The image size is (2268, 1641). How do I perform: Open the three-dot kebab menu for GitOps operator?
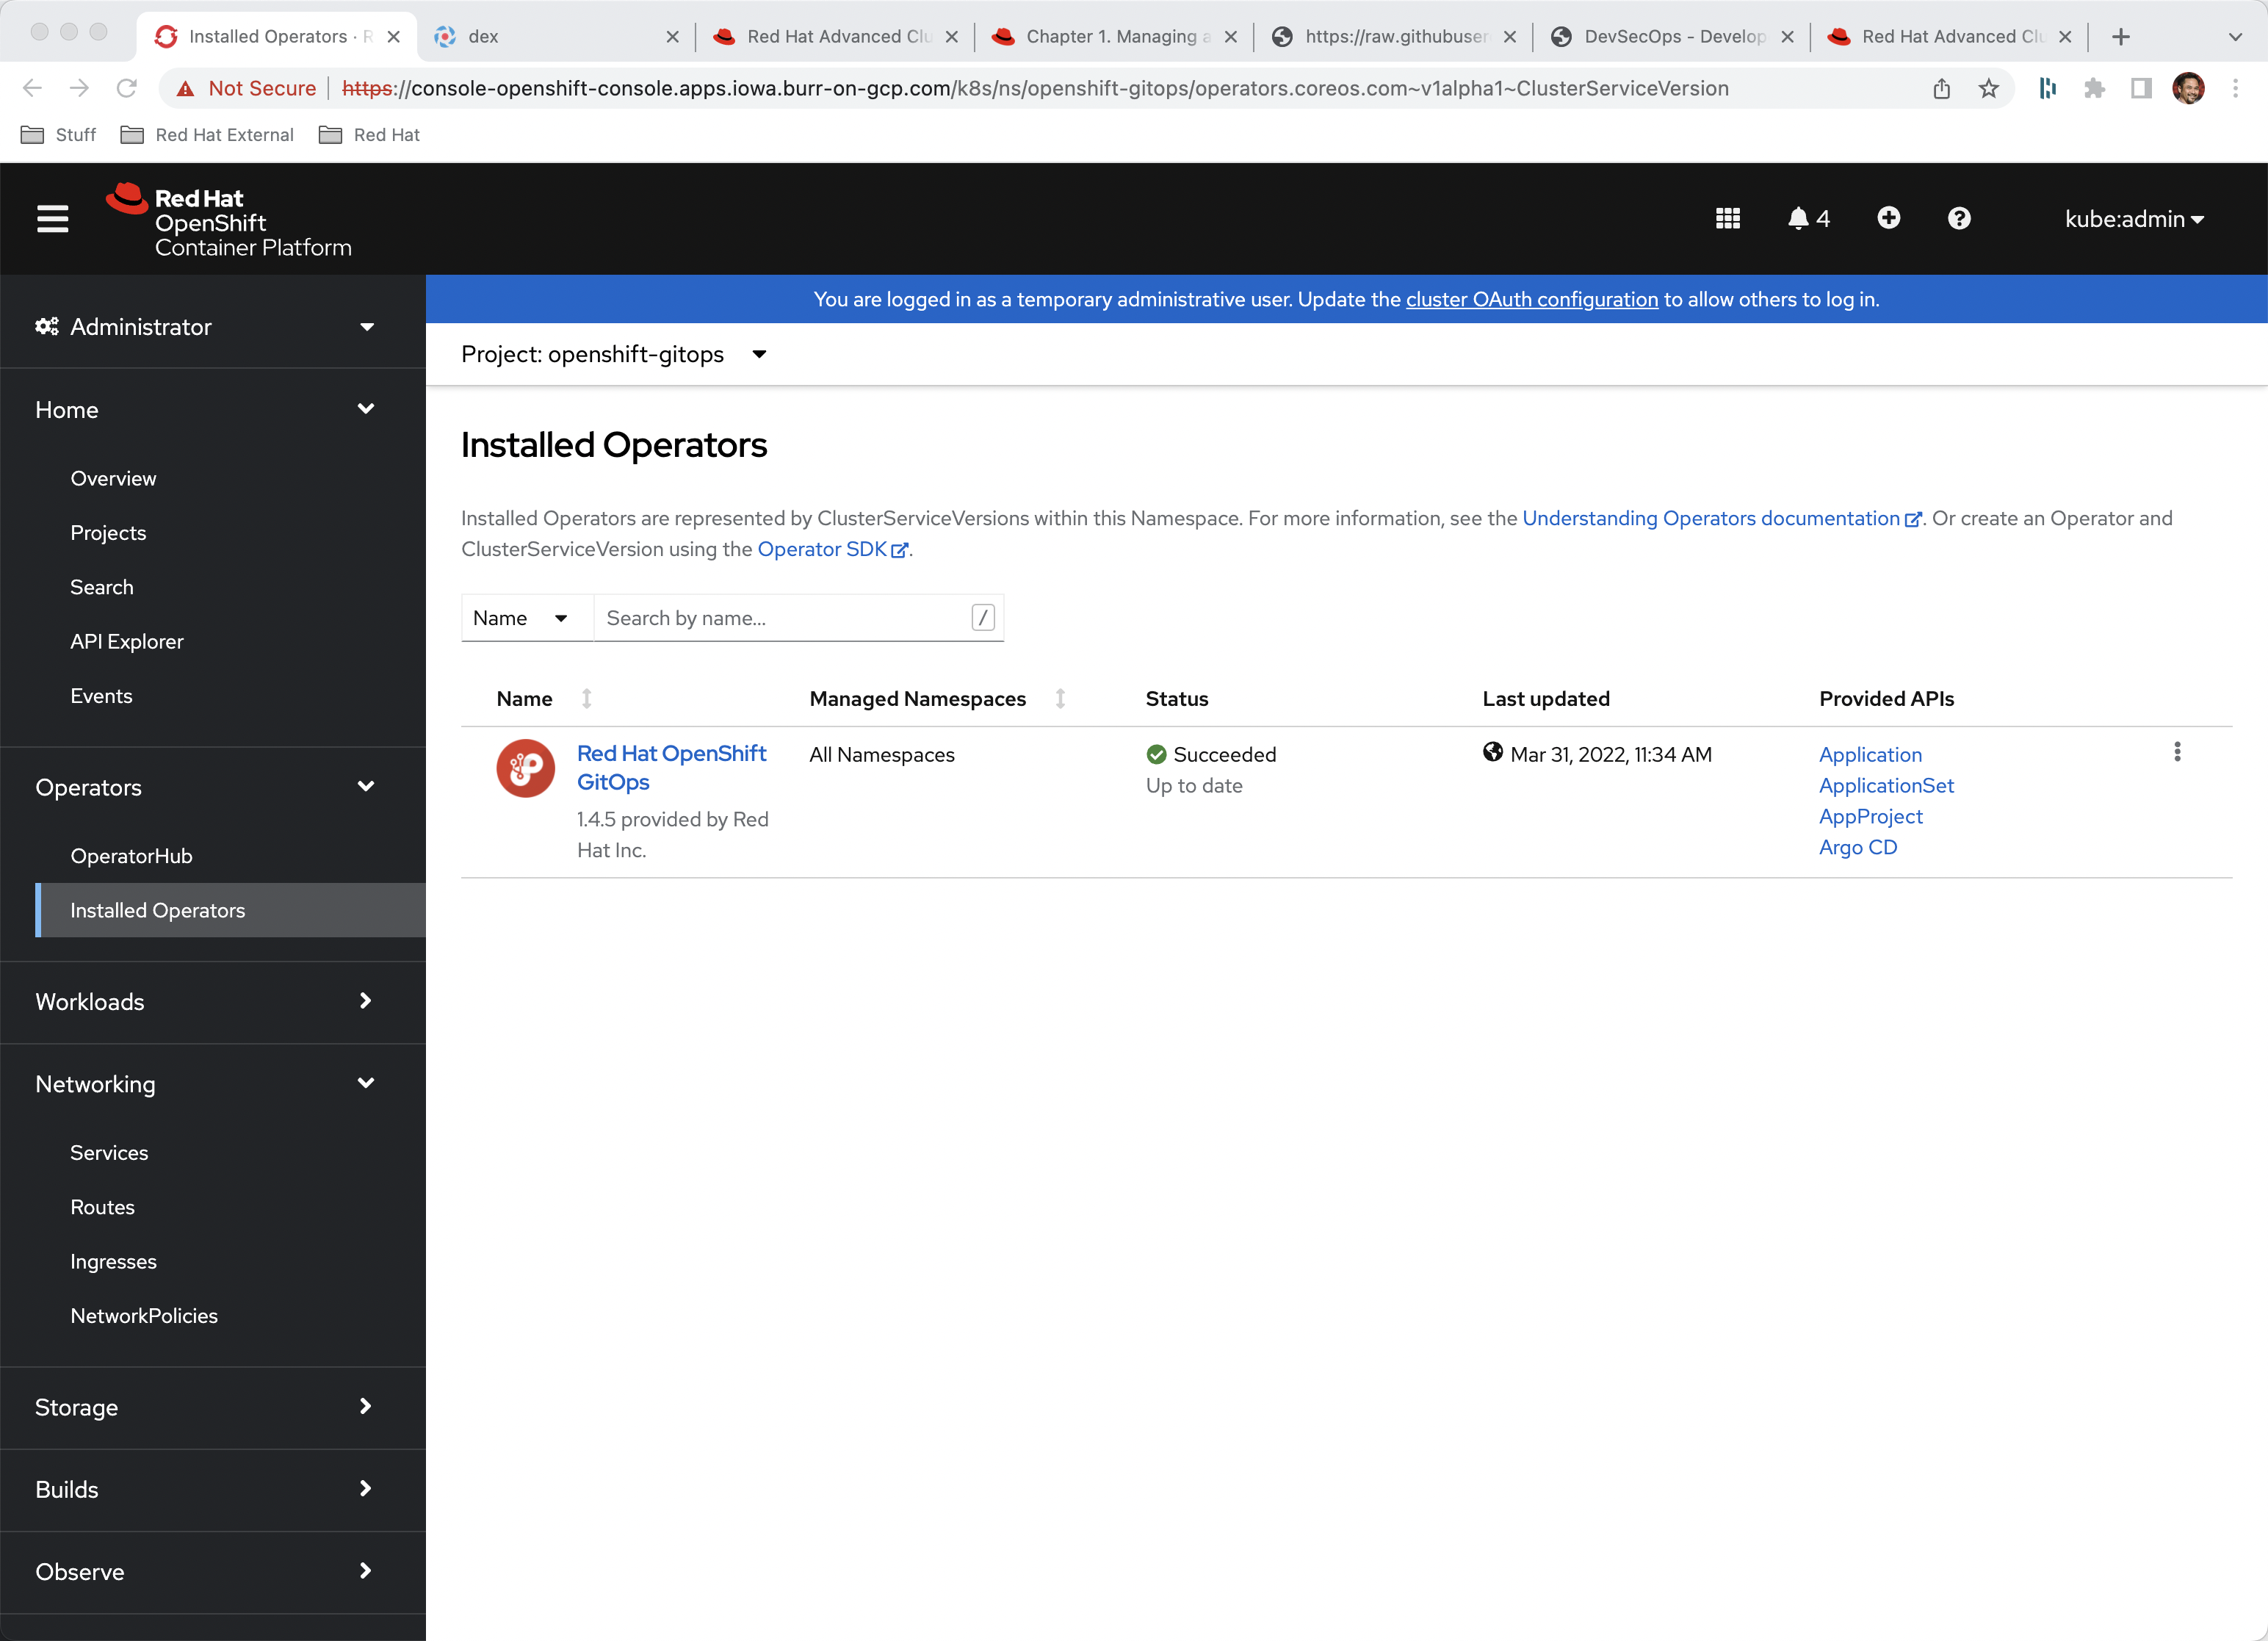(2180, 754)
